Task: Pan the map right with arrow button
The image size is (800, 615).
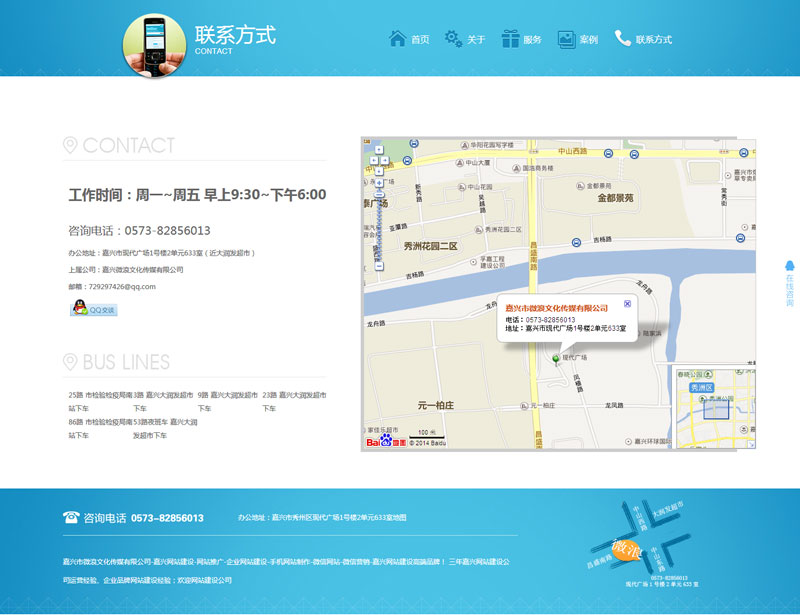Action: [385, 161]
